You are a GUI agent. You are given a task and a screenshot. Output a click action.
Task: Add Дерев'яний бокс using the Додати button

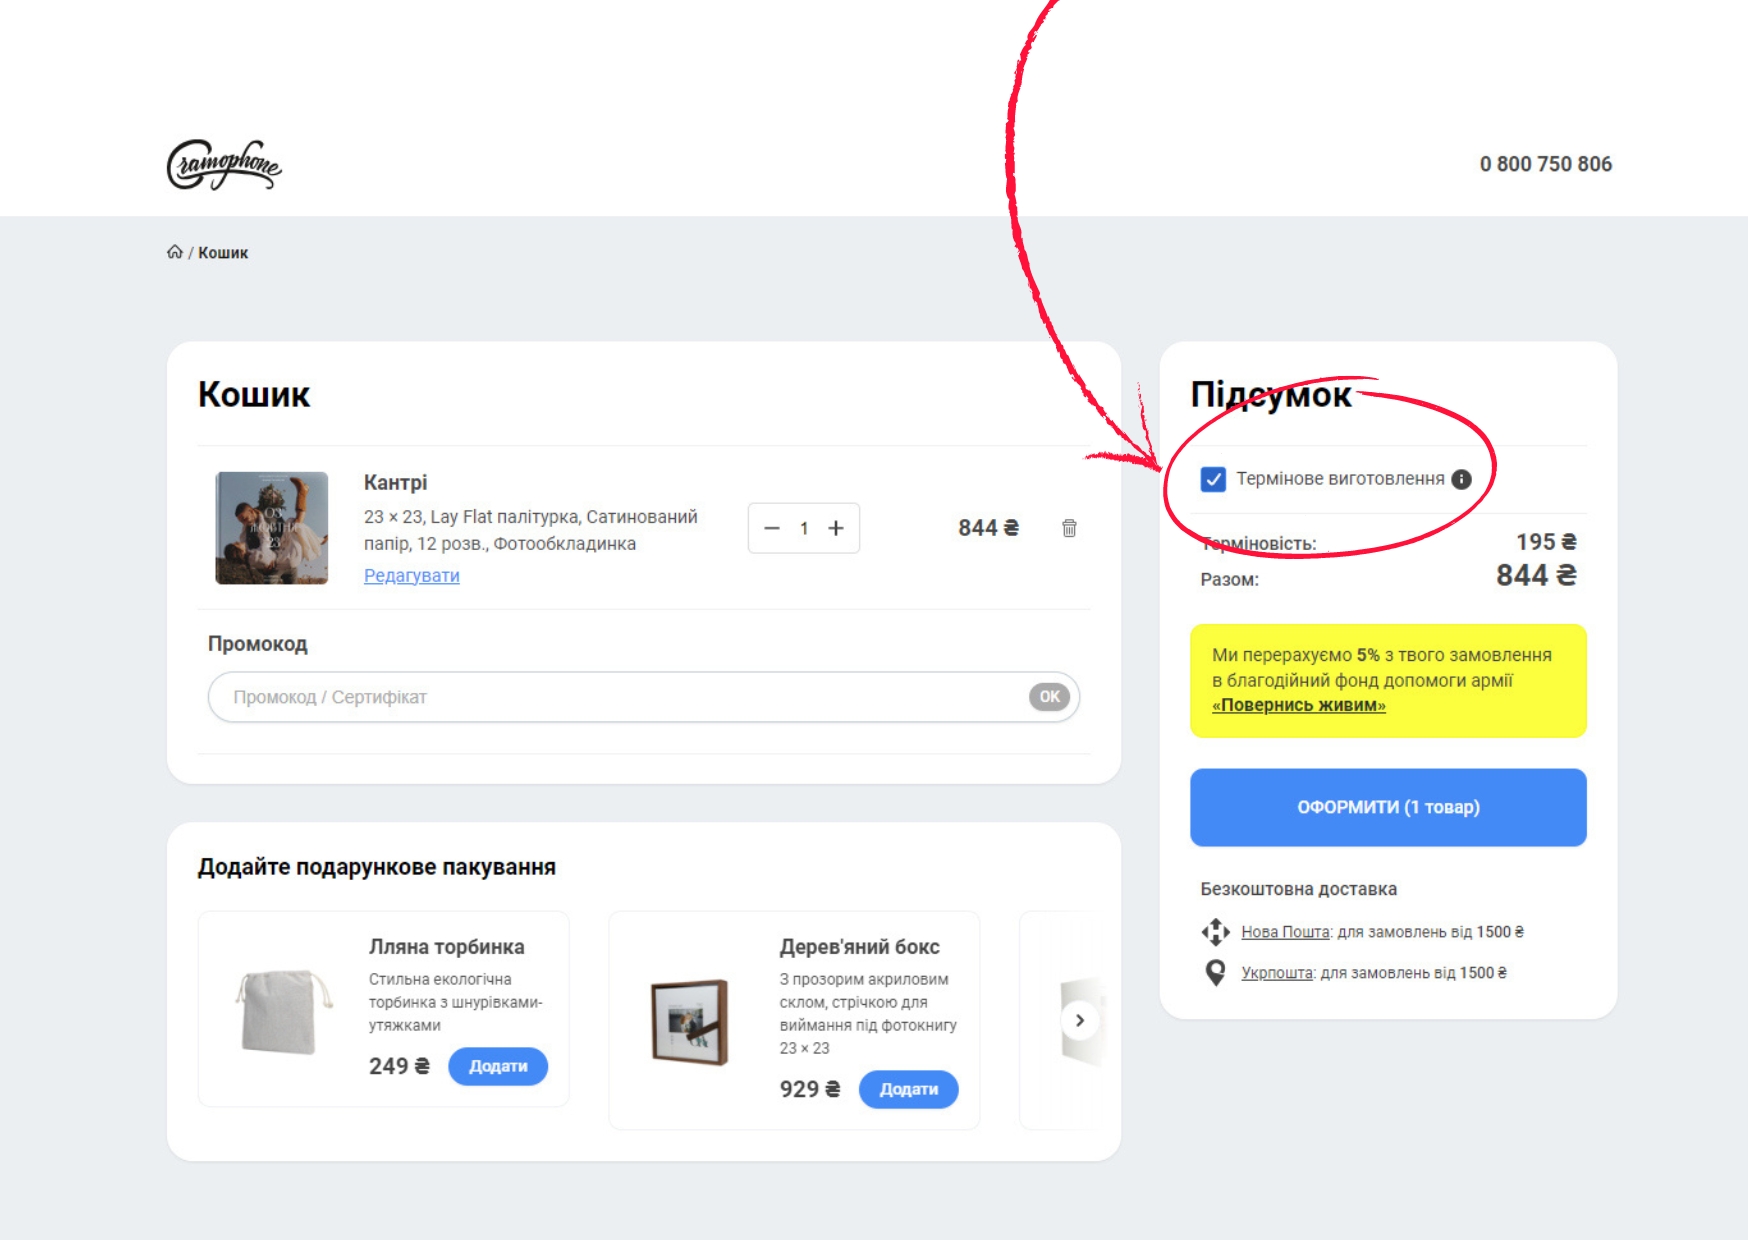click(908, 1089)
